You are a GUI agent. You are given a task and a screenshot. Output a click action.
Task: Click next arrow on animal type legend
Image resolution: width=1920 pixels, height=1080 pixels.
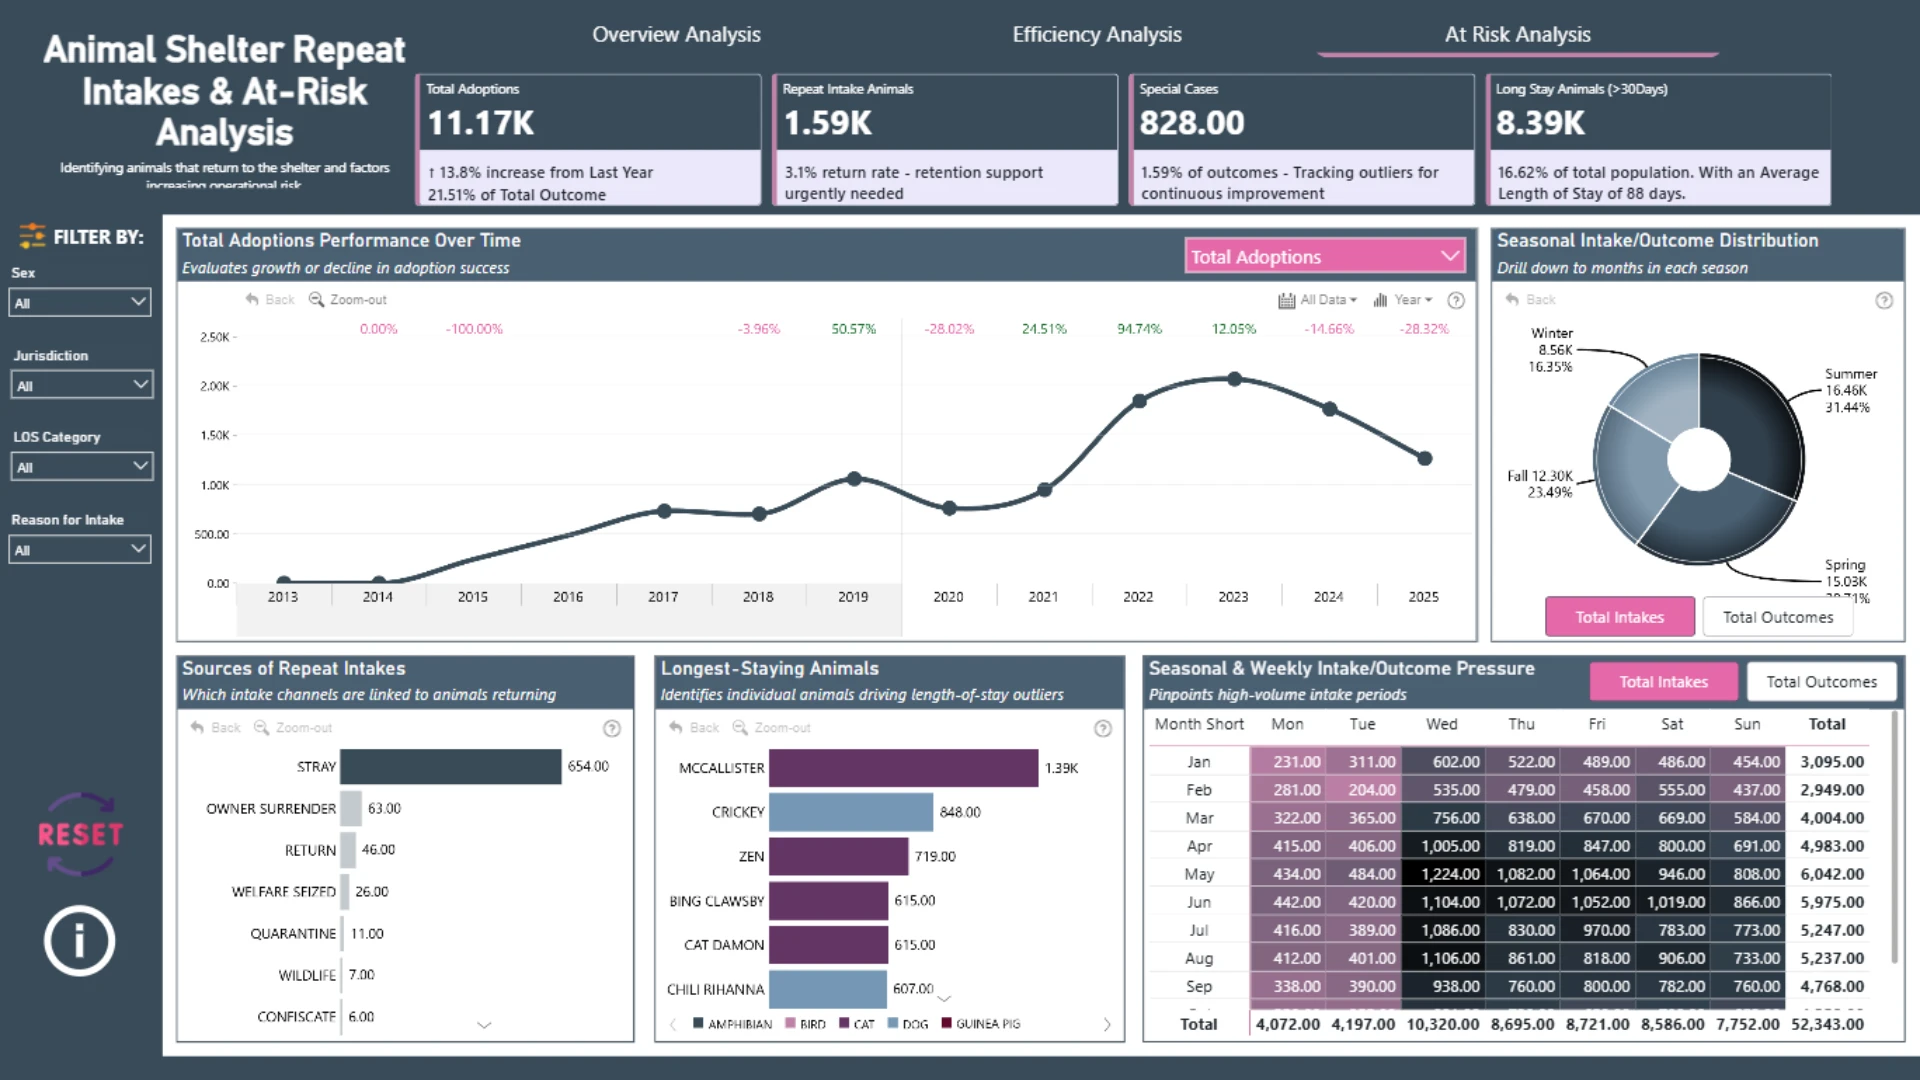pos(1107,1024)
